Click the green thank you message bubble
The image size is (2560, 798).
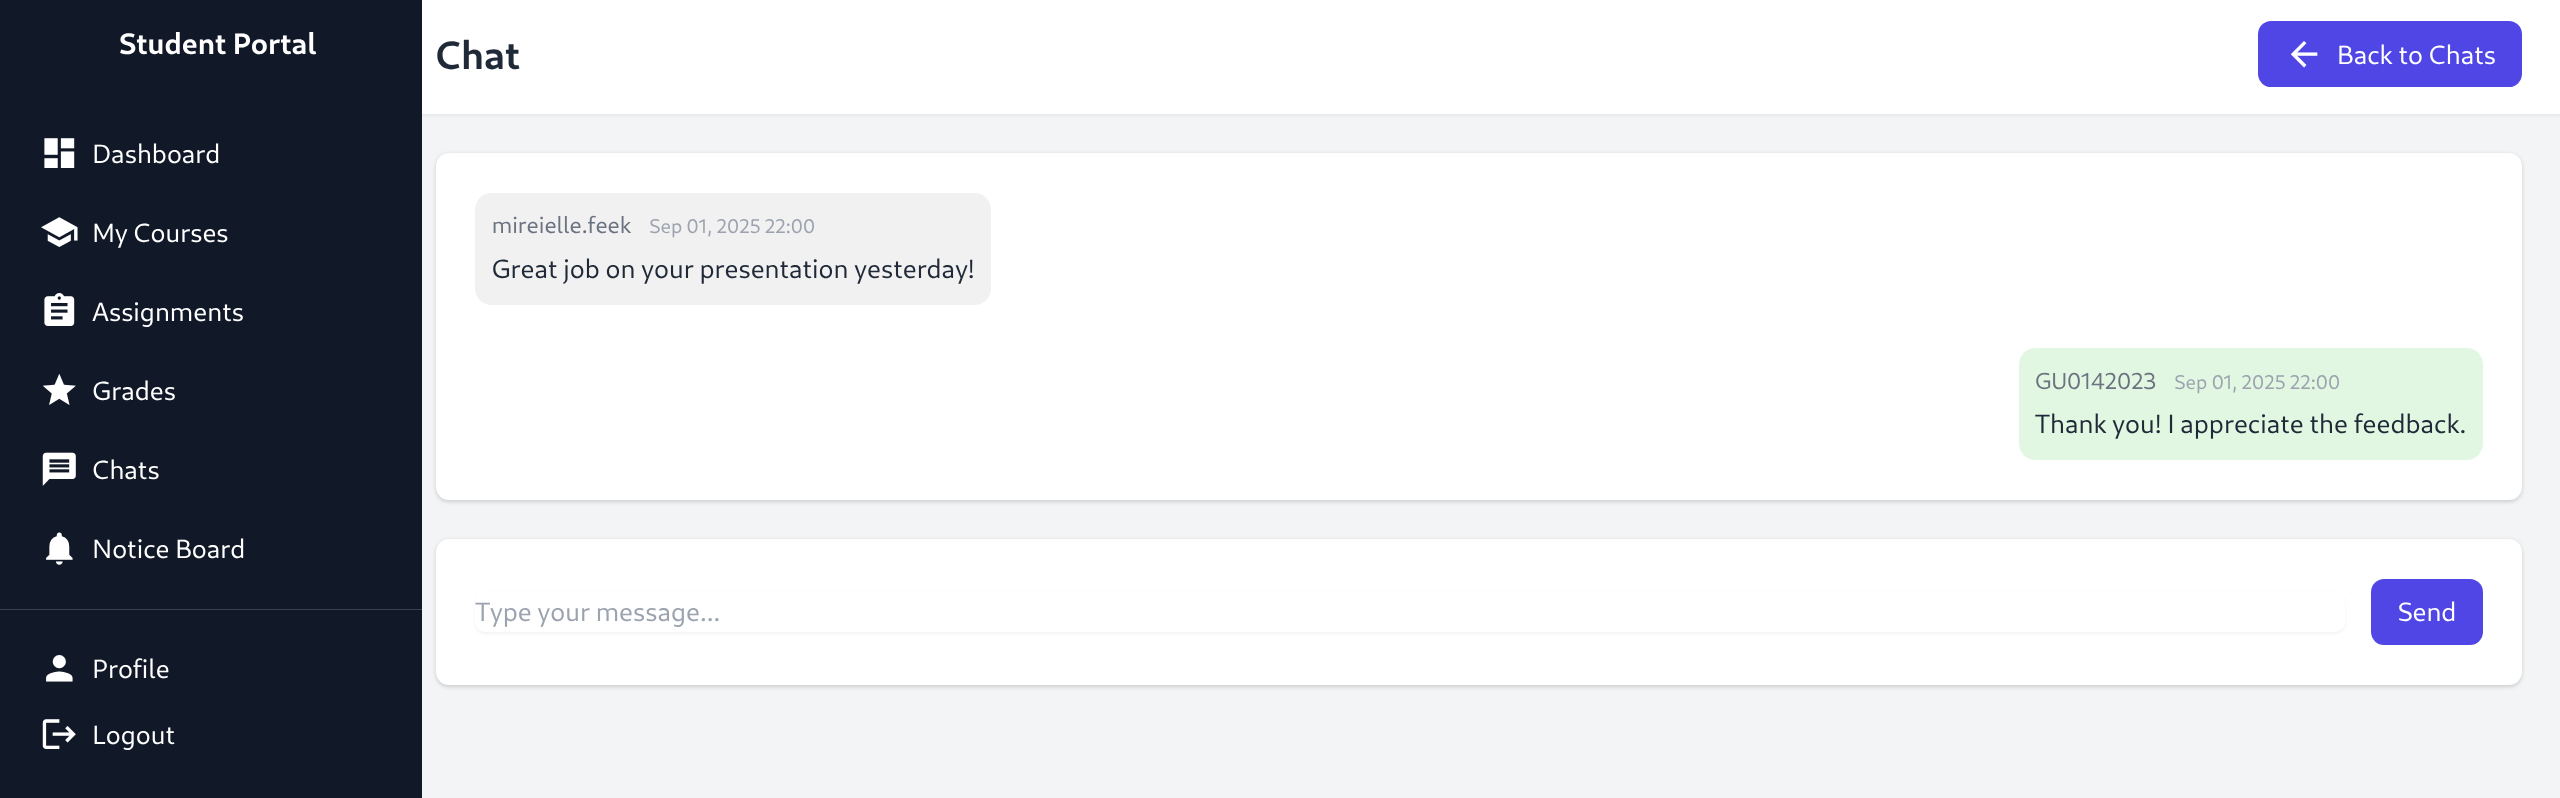coord(2250,405)
